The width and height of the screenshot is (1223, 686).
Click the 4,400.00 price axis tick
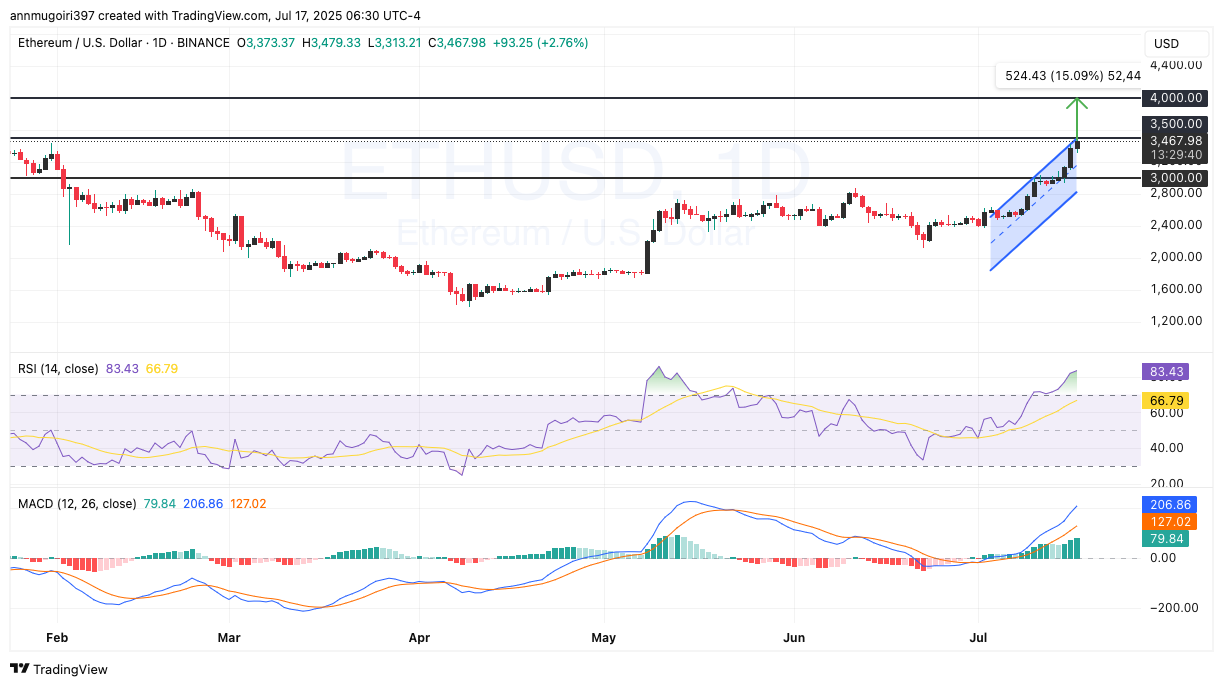coord(1176,65)
